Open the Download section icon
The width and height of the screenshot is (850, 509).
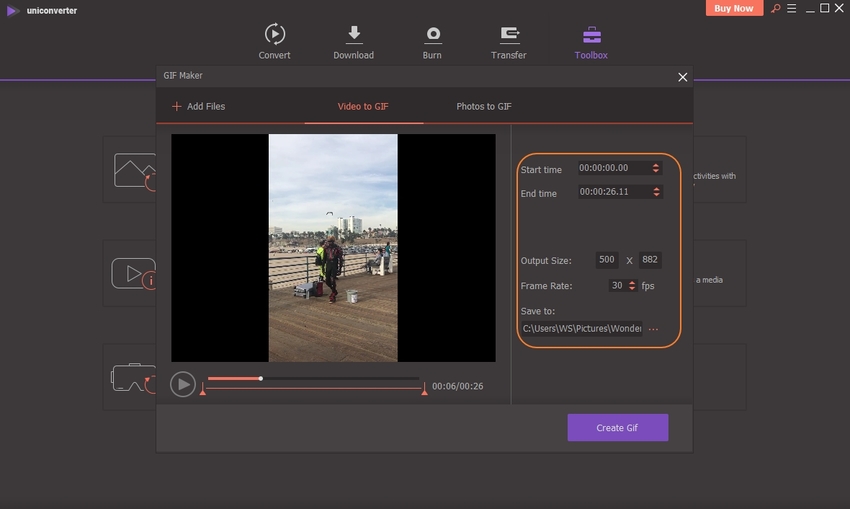point(353,34)
